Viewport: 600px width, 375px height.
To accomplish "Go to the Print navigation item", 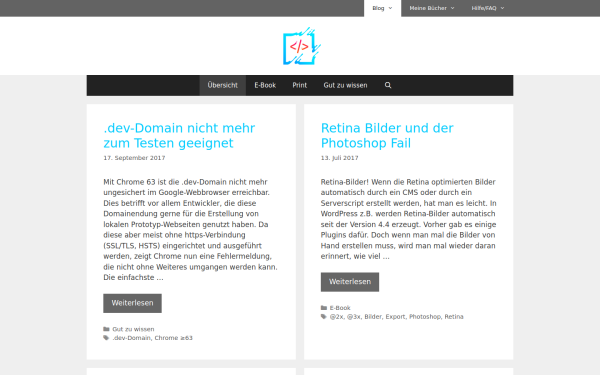I will pos(300,85).
